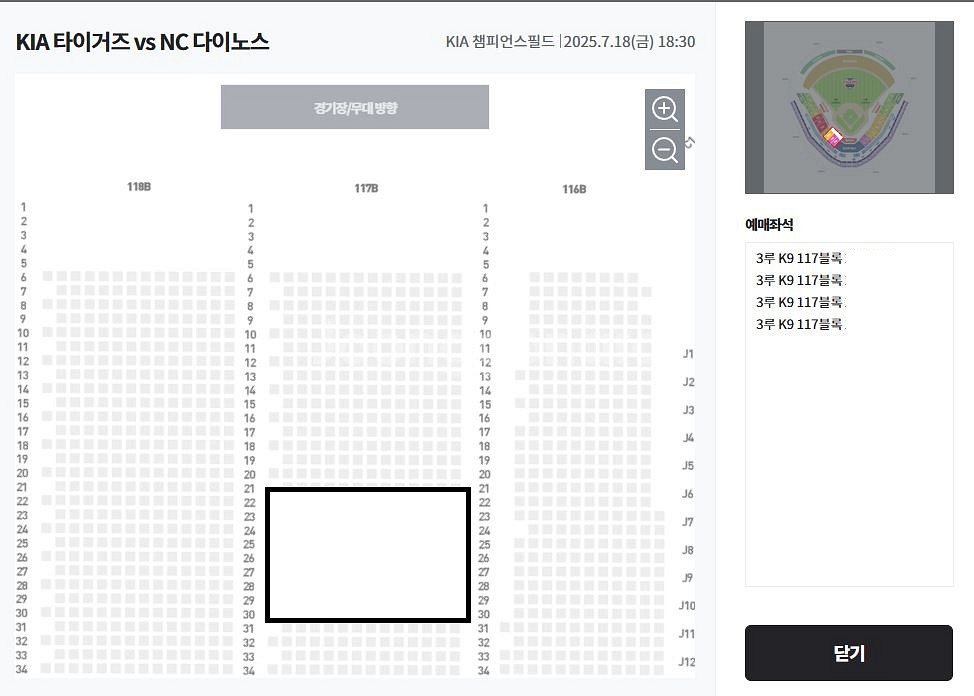Click the 경기장/무대방향 stage direction banner
The height and width of the screenshot is (696, 974).
355,108
